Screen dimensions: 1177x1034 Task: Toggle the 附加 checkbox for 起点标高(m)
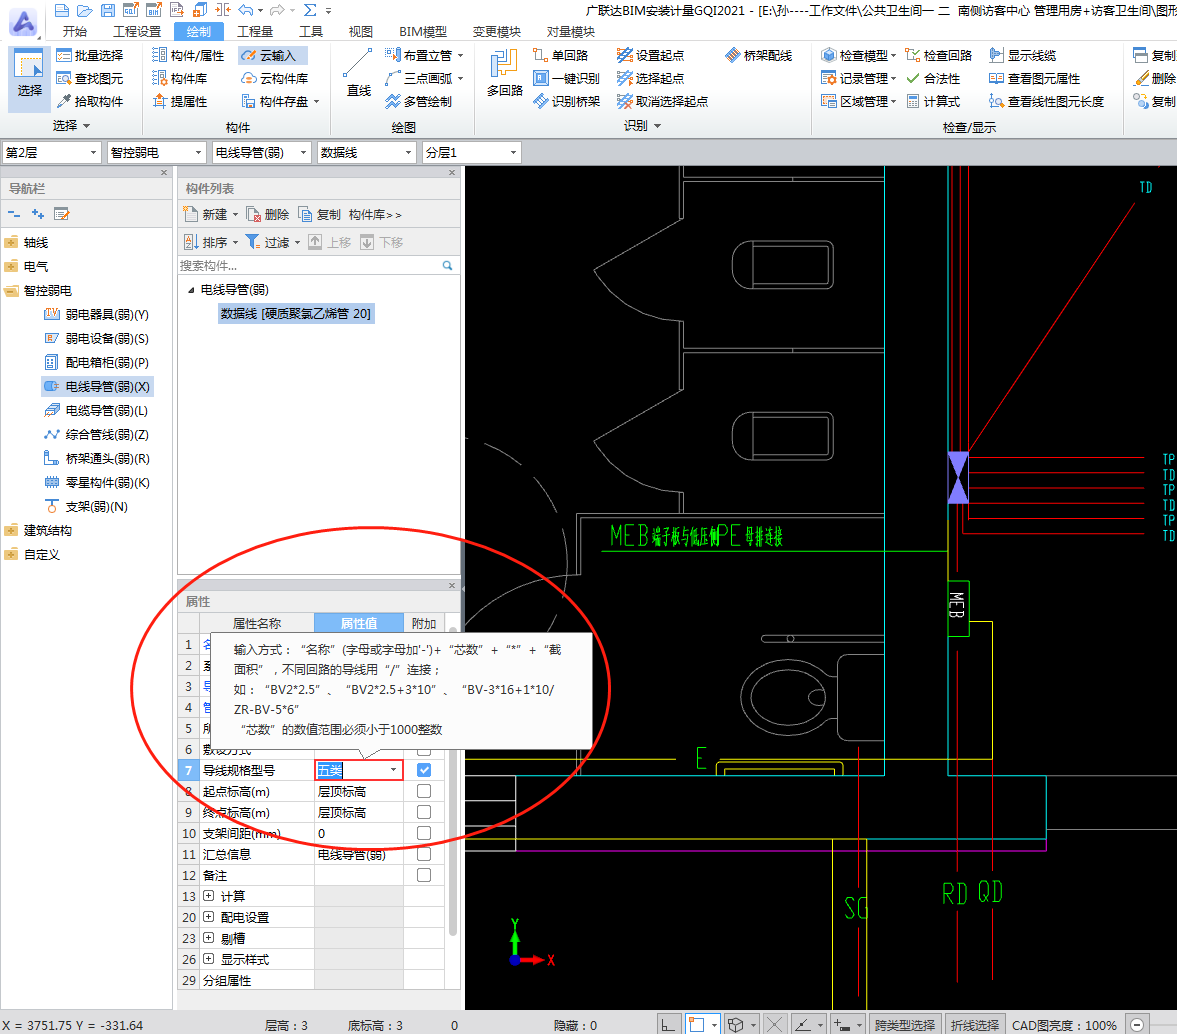[424, 791]
